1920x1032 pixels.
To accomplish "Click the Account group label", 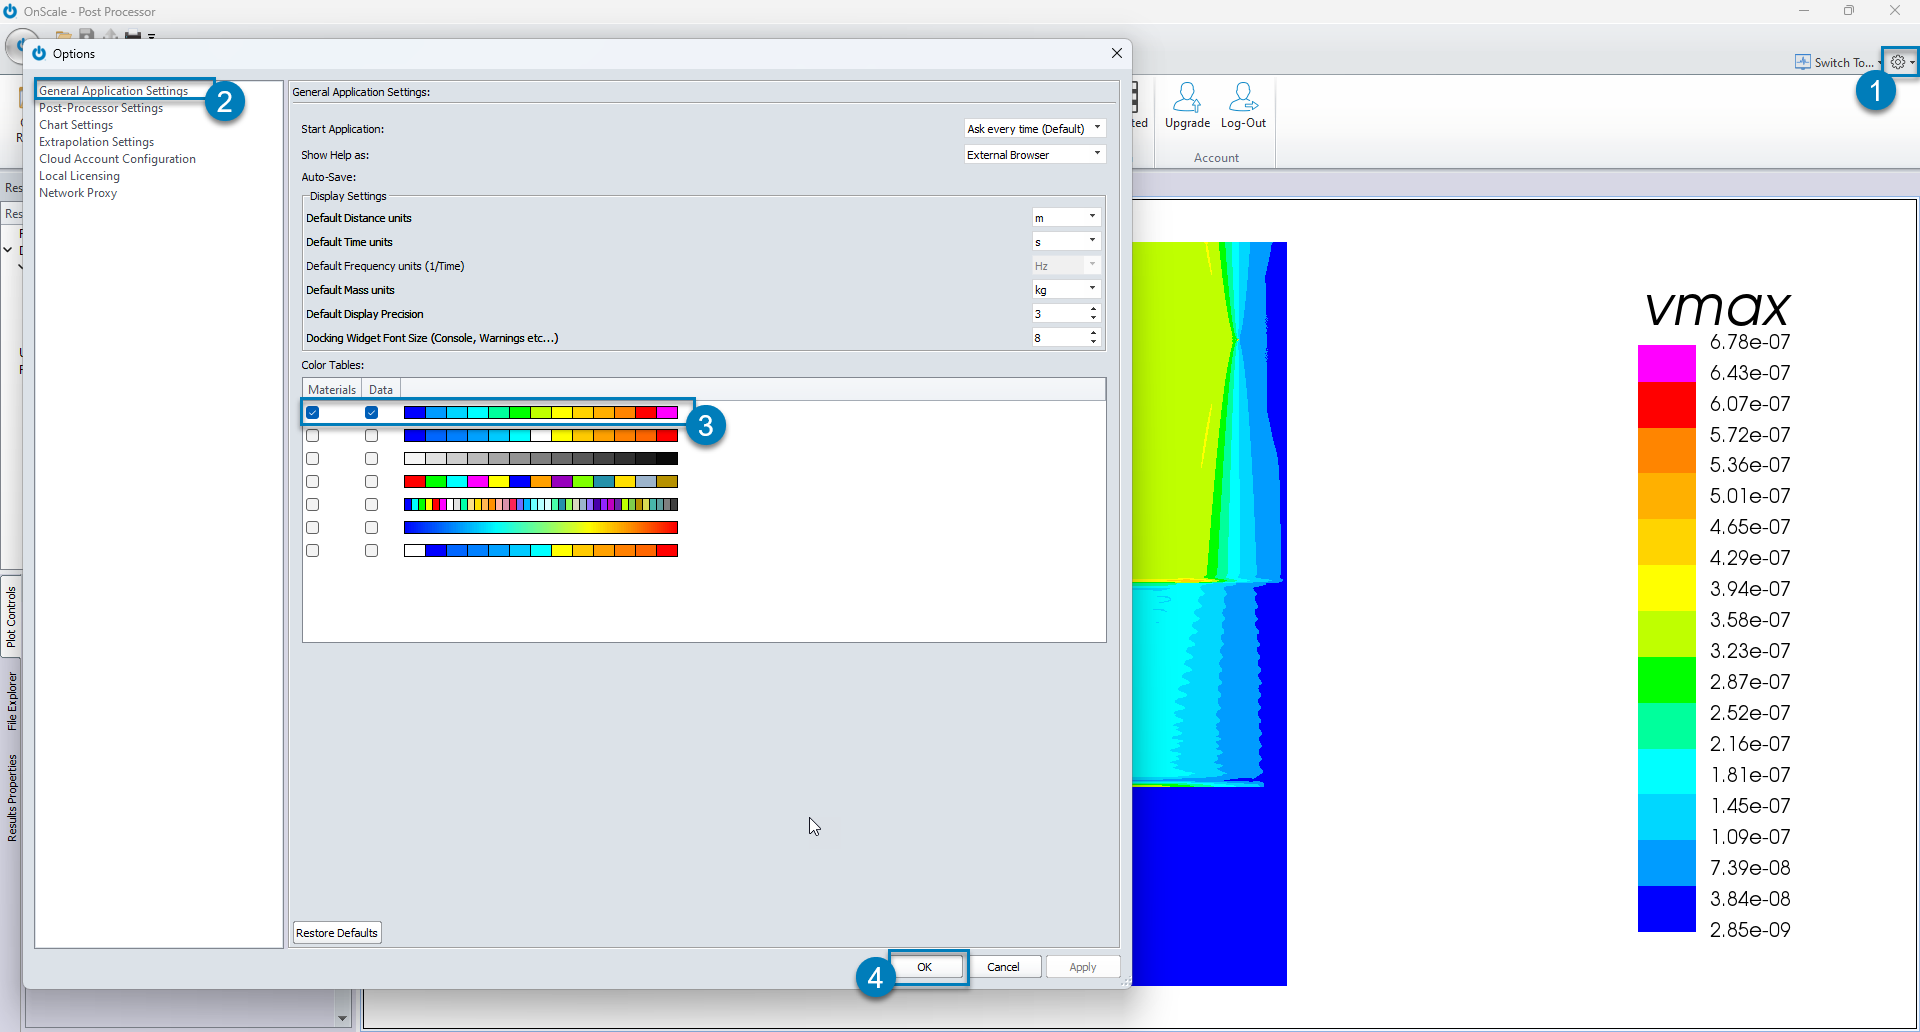I will point(1216,157).
